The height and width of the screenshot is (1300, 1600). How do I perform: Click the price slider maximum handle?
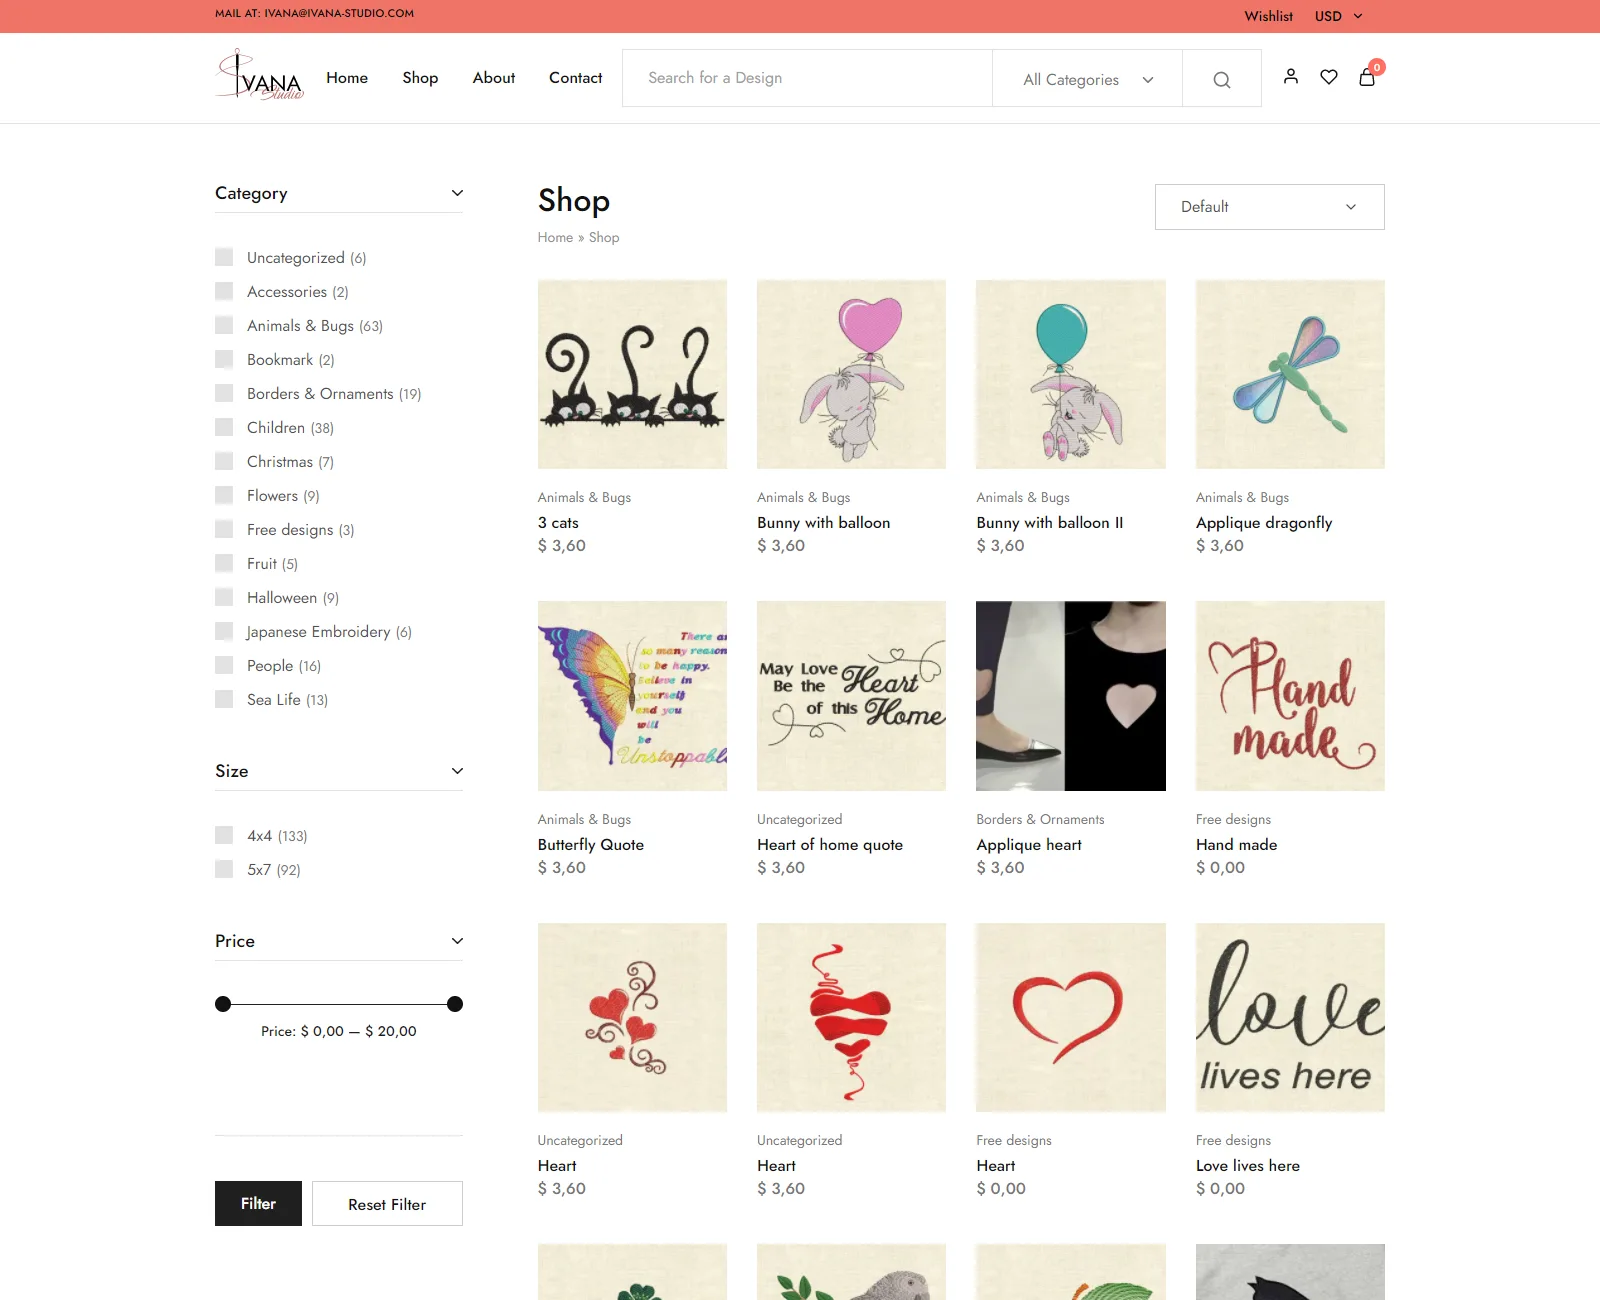(x=455, y=1004)
